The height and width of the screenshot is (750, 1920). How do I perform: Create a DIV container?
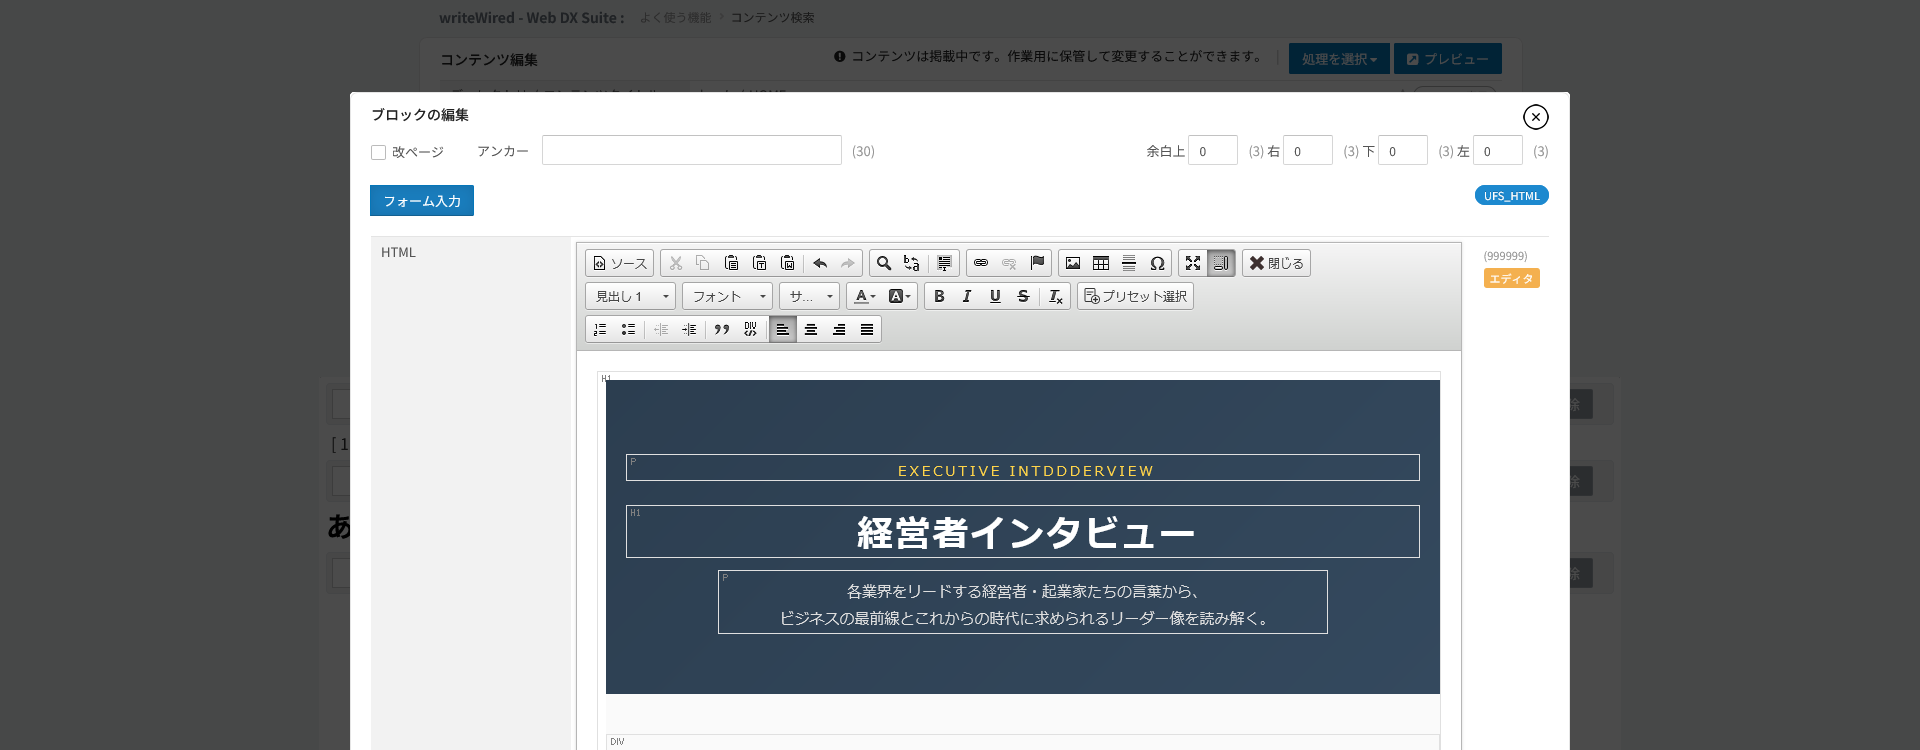[x=750, y=329]
